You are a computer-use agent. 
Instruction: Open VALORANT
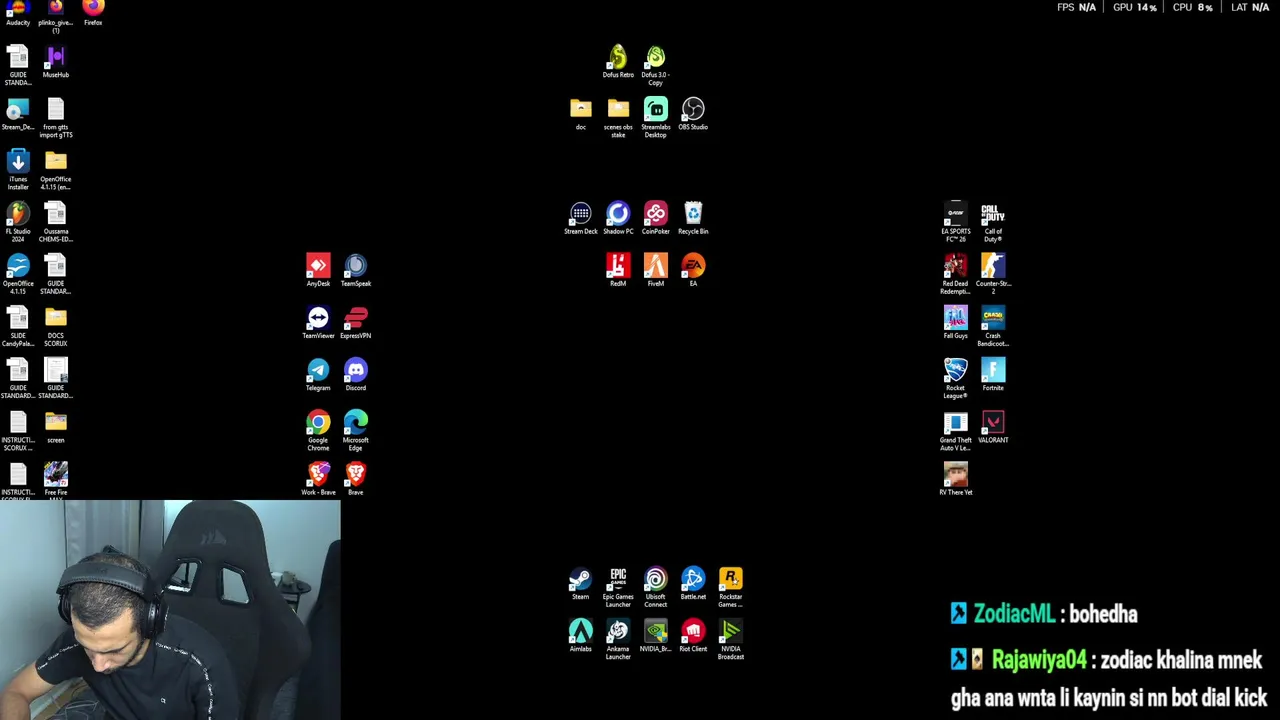[x=993, y=426]
